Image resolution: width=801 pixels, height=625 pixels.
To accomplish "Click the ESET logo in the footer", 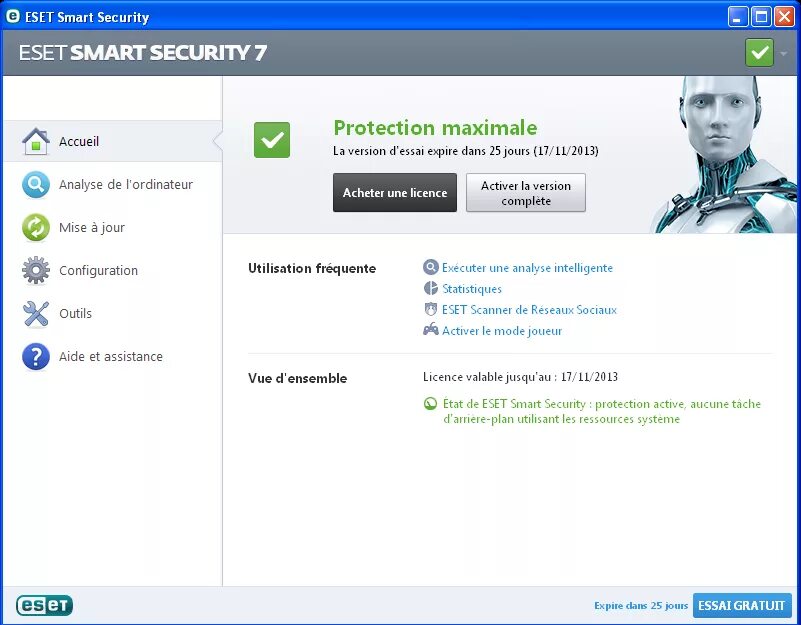I will 44,605.
